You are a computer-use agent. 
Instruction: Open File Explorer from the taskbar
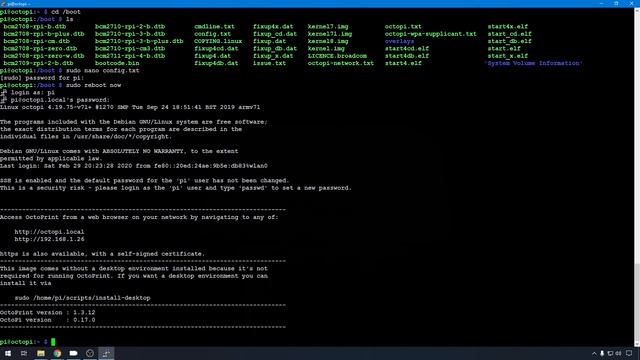point(41,353)
